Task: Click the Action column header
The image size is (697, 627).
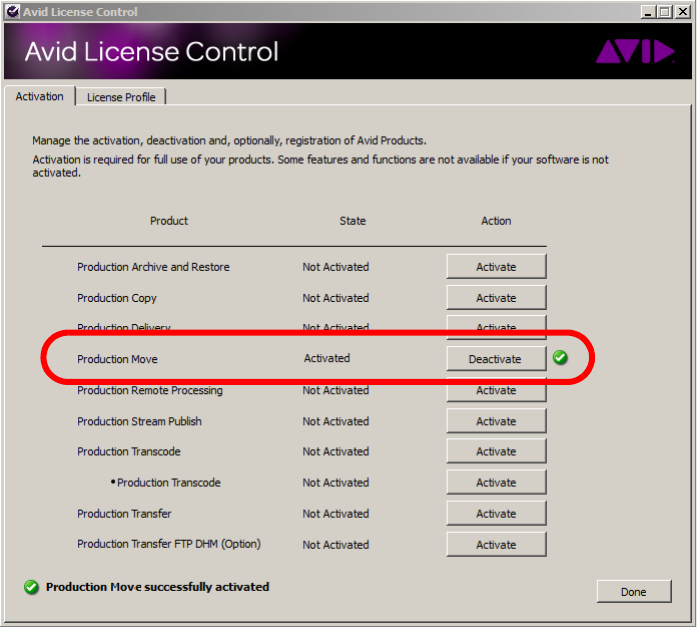Action: pyautogui.click(x=496, y=221)
